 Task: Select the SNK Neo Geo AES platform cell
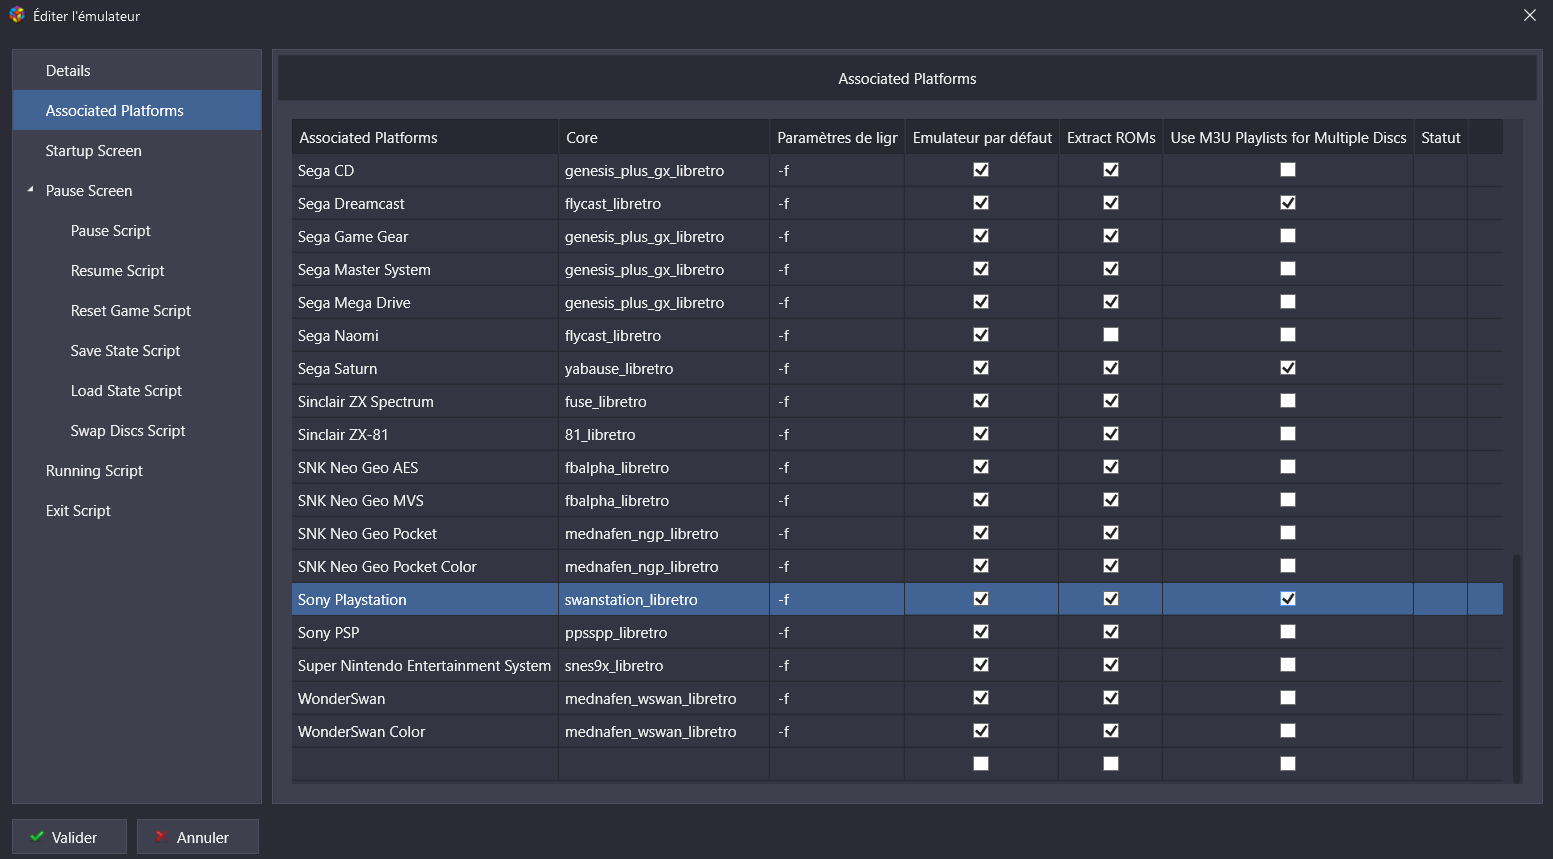[425, 467]
